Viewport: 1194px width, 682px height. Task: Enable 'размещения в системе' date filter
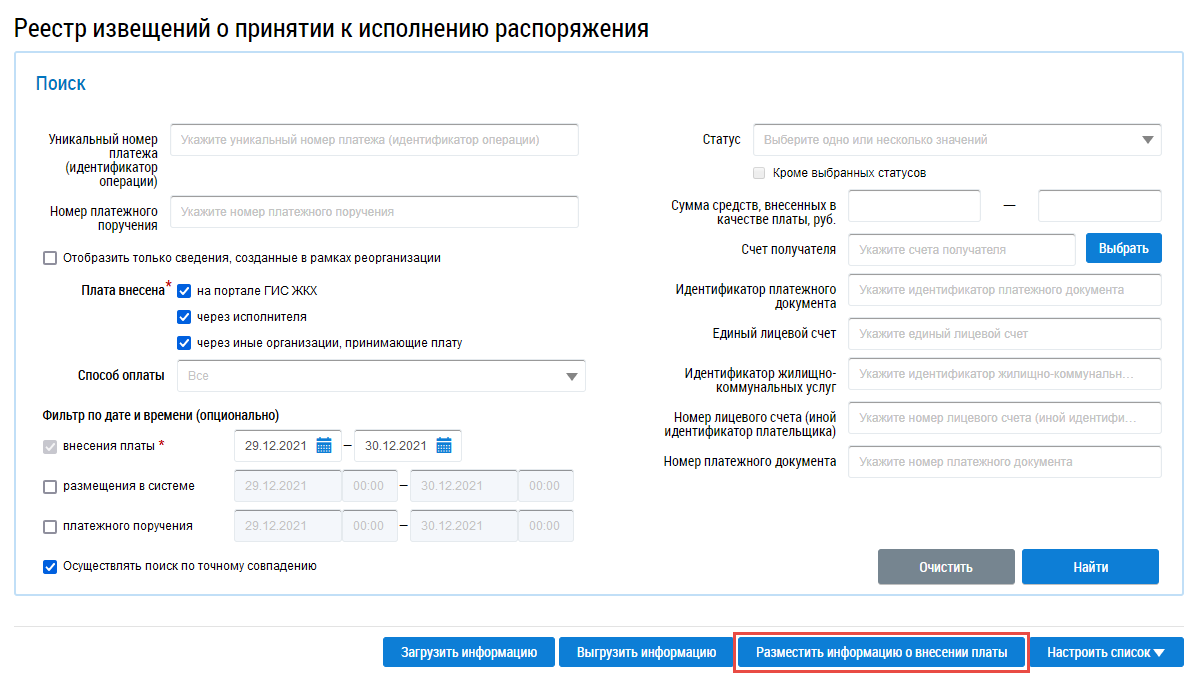50,486
